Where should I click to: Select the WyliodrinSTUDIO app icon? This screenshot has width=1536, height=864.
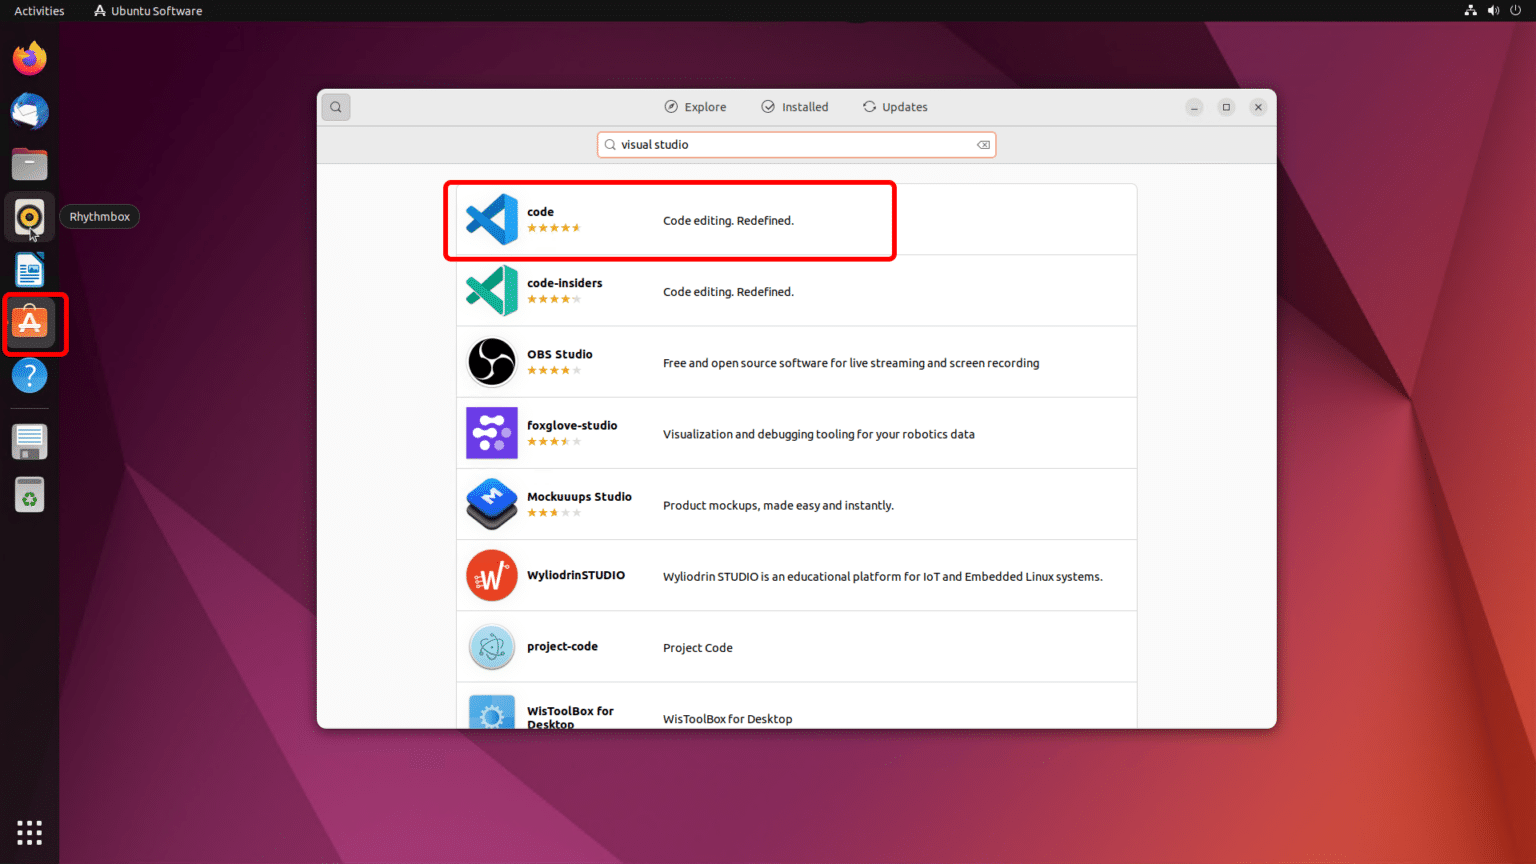coord(491,575)
